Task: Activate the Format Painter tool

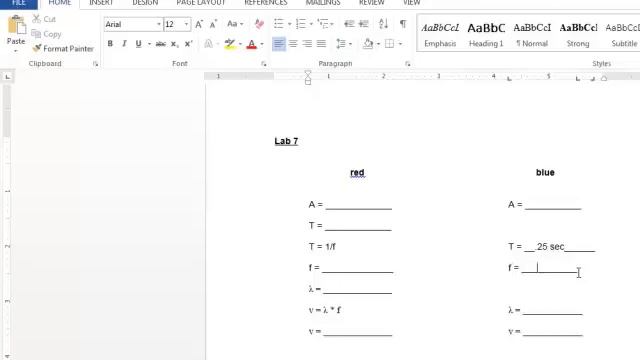Action: click(x=63, y=49)
